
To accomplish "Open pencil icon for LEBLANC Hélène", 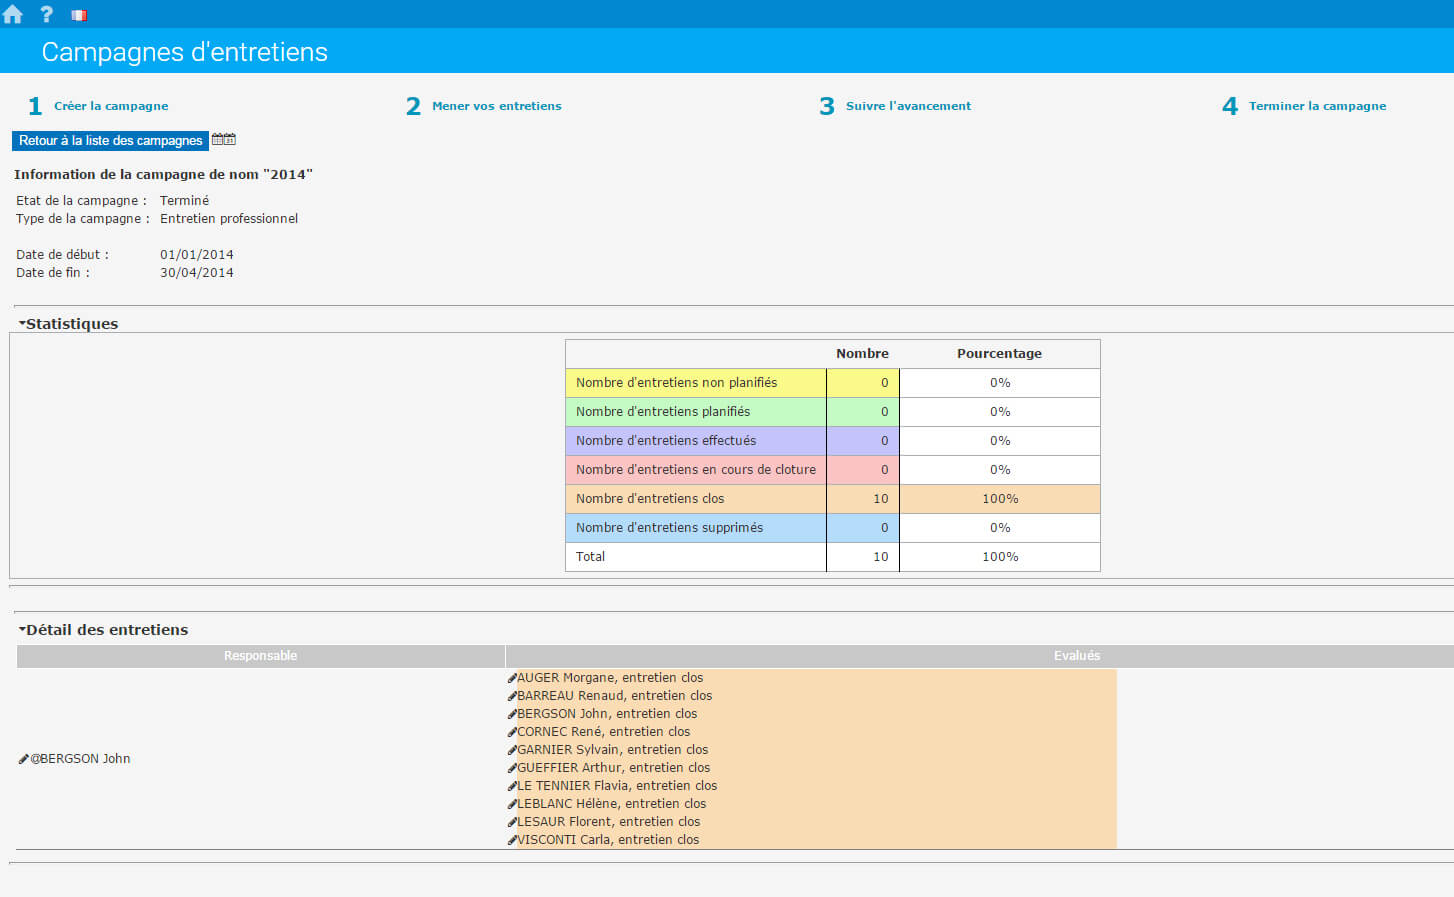I will tap(512, 804).
